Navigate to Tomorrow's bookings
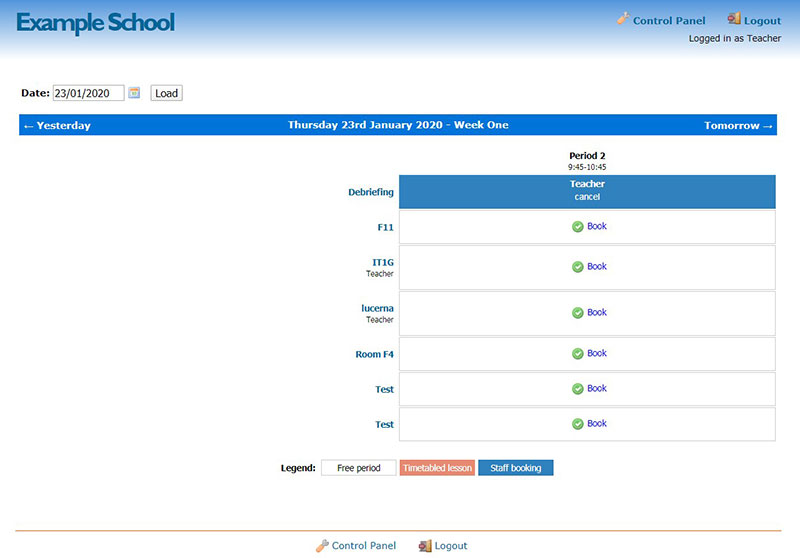This screenshot has width=800, height=558. (x=738, y=126)
